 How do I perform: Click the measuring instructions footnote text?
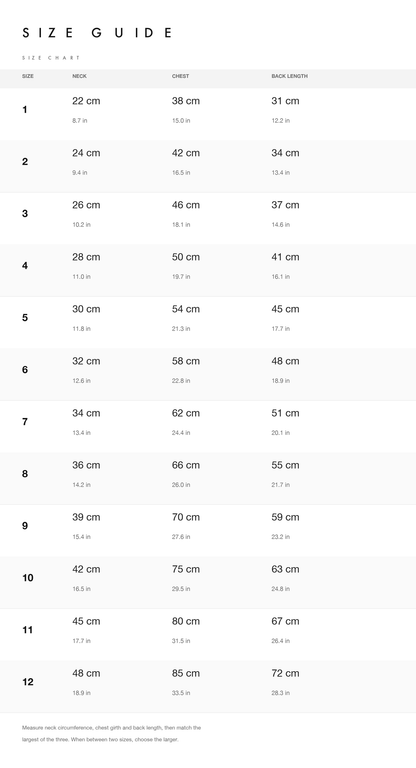[x=112, y=734]
